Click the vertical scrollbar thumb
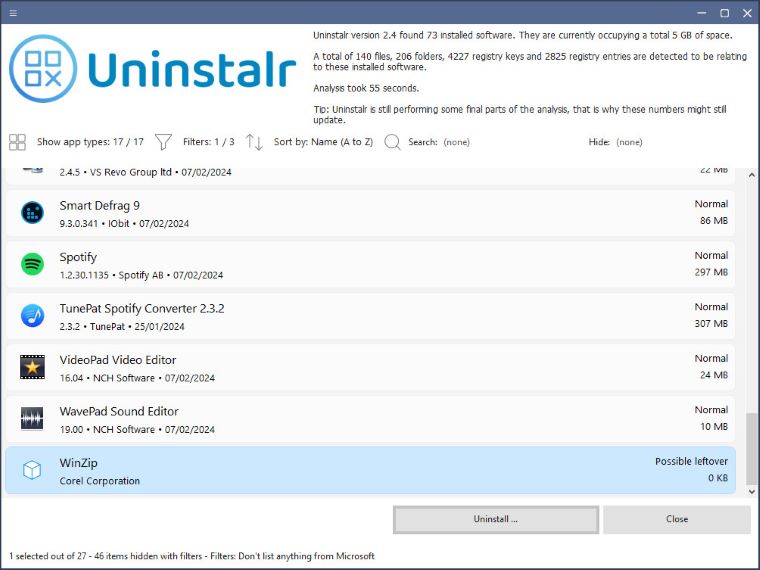Screen dimensions: 760x570 point(752,449)
